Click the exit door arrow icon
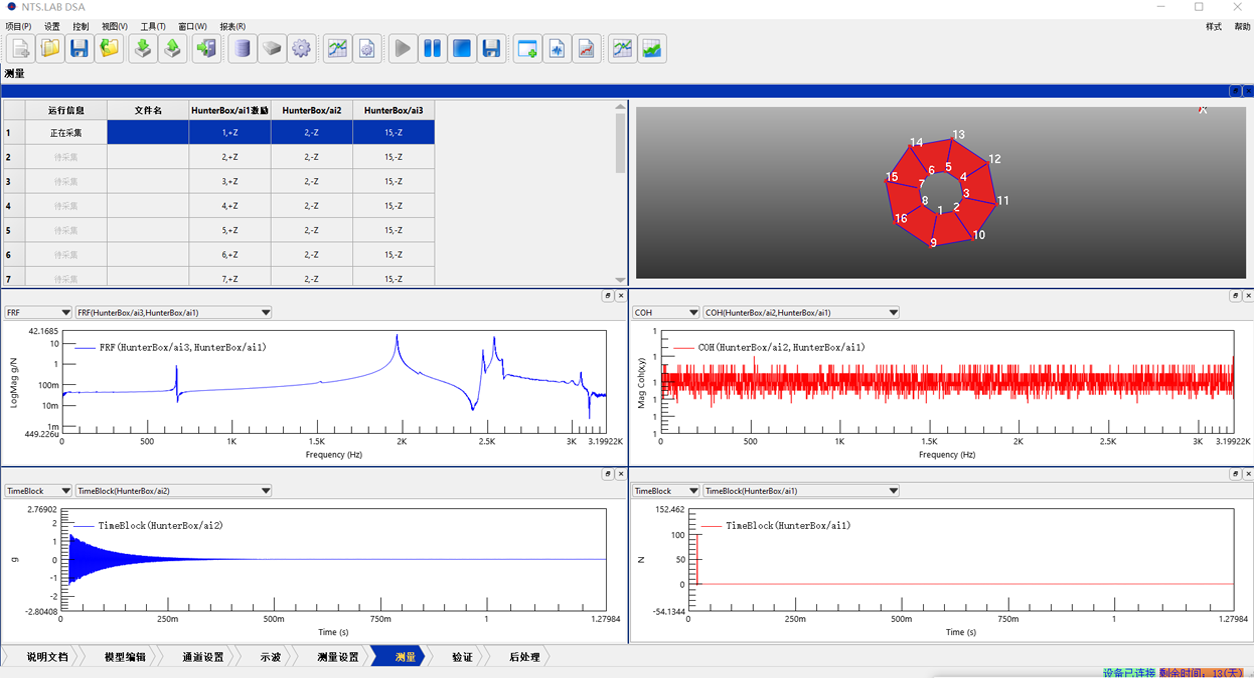This screenshot has height=678, width=1254. click(207, 48)
